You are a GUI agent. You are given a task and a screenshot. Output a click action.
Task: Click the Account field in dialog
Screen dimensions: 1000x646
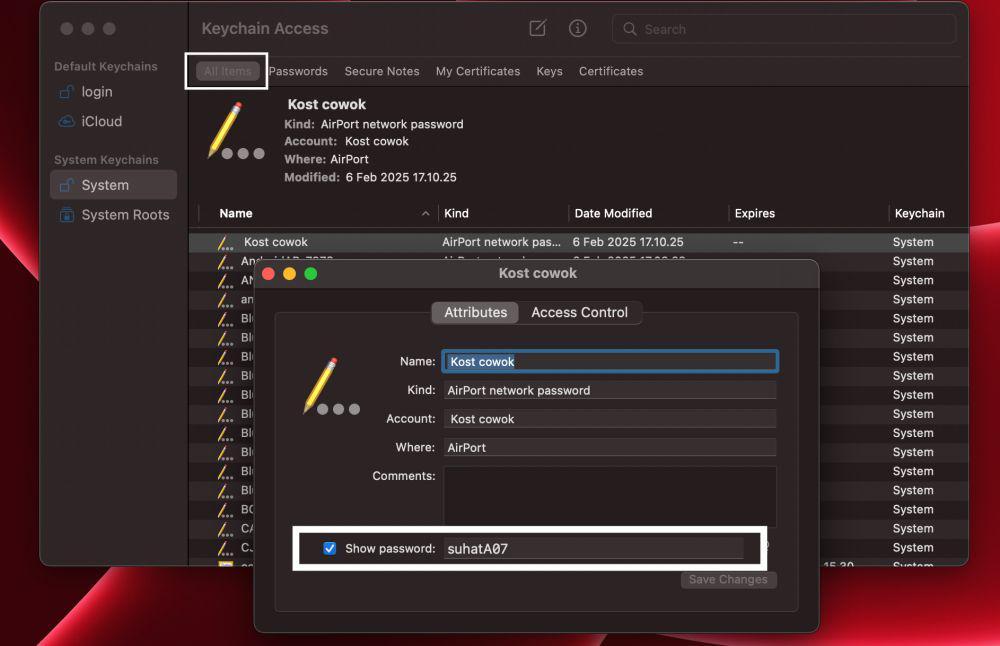[610, 419]
